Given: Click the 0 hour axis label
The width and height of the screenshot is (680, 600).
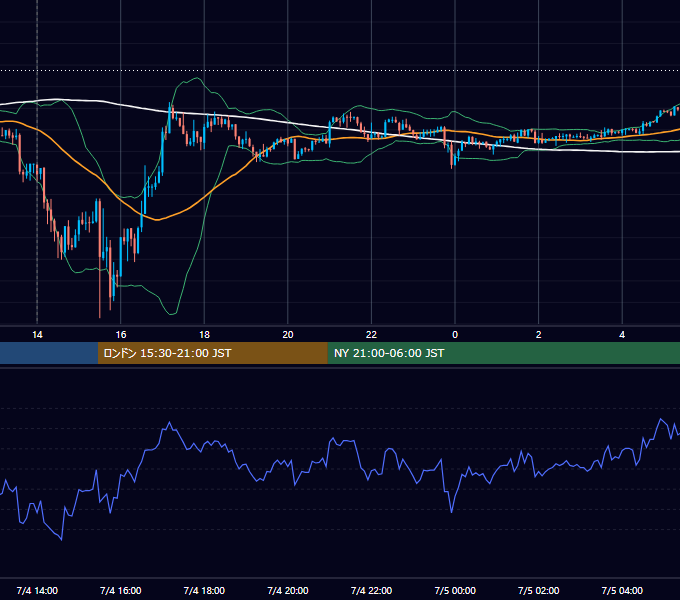Looking at the screenshot, I should click(x=455, y=335).
